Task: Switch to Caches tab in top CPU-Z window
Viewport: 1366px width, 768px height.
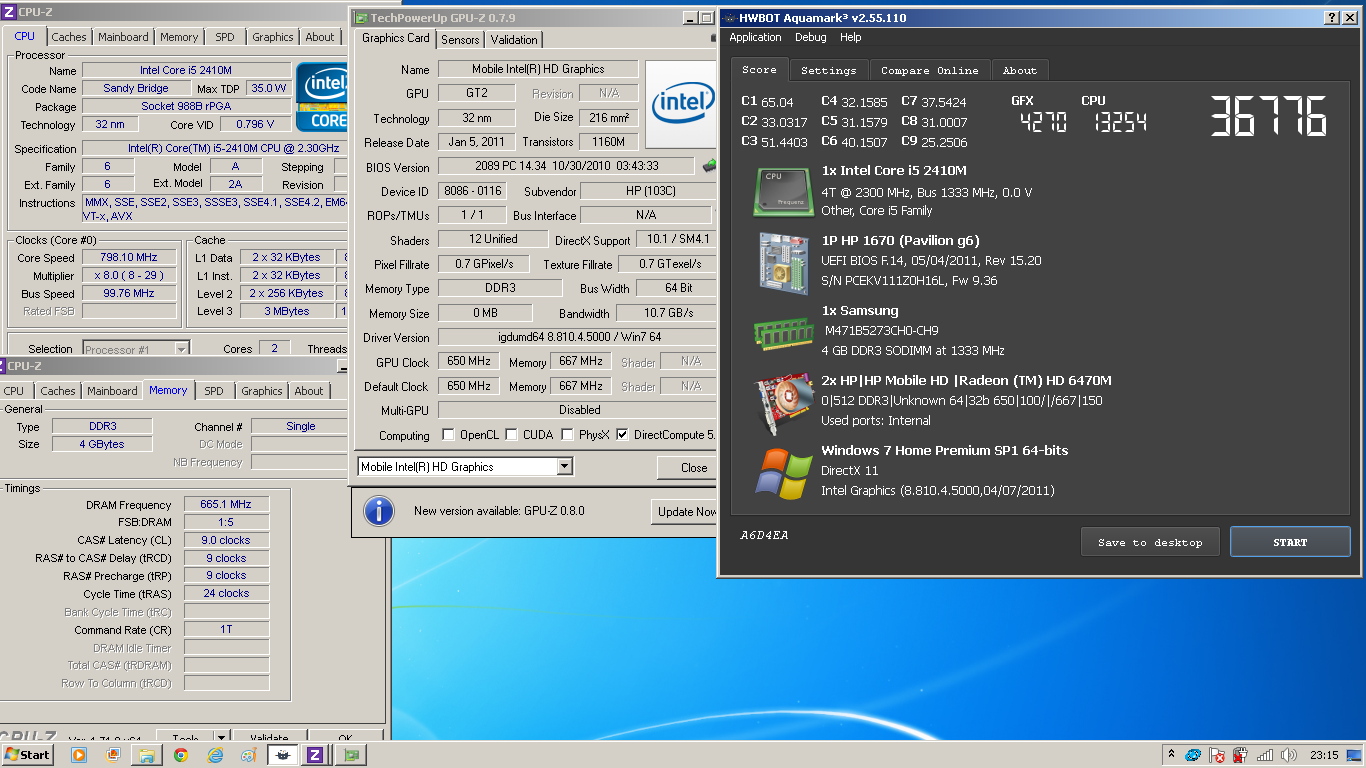Action: [69, 37]
